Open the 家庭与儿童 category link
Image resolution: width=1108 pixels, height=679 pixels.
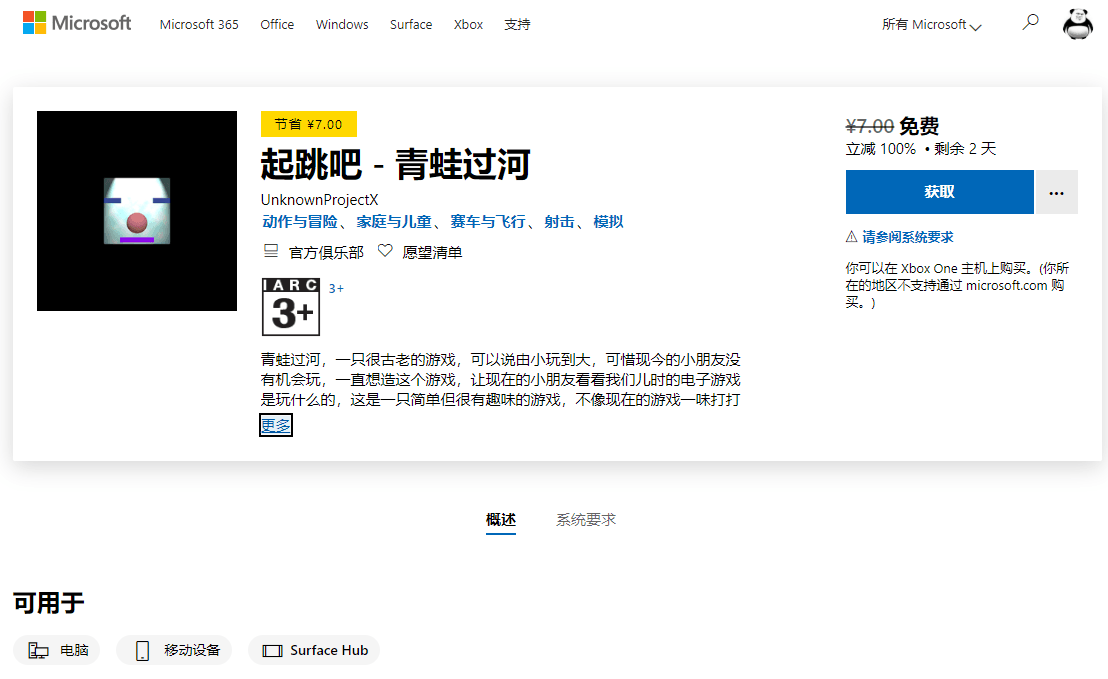point(394,222)
